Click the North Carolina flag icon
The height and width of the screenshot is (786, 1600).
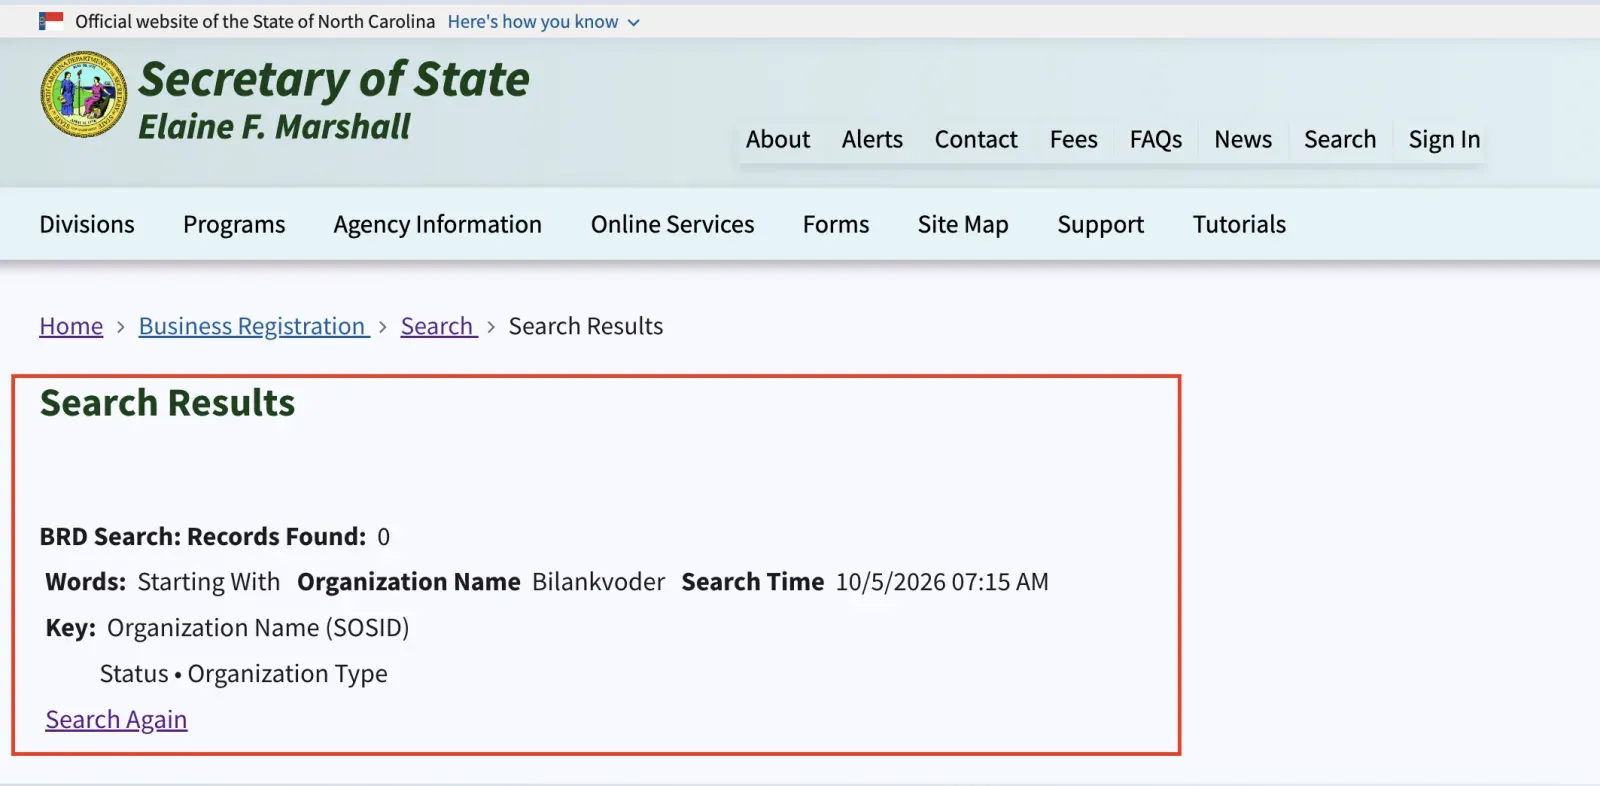click(51, 21)
